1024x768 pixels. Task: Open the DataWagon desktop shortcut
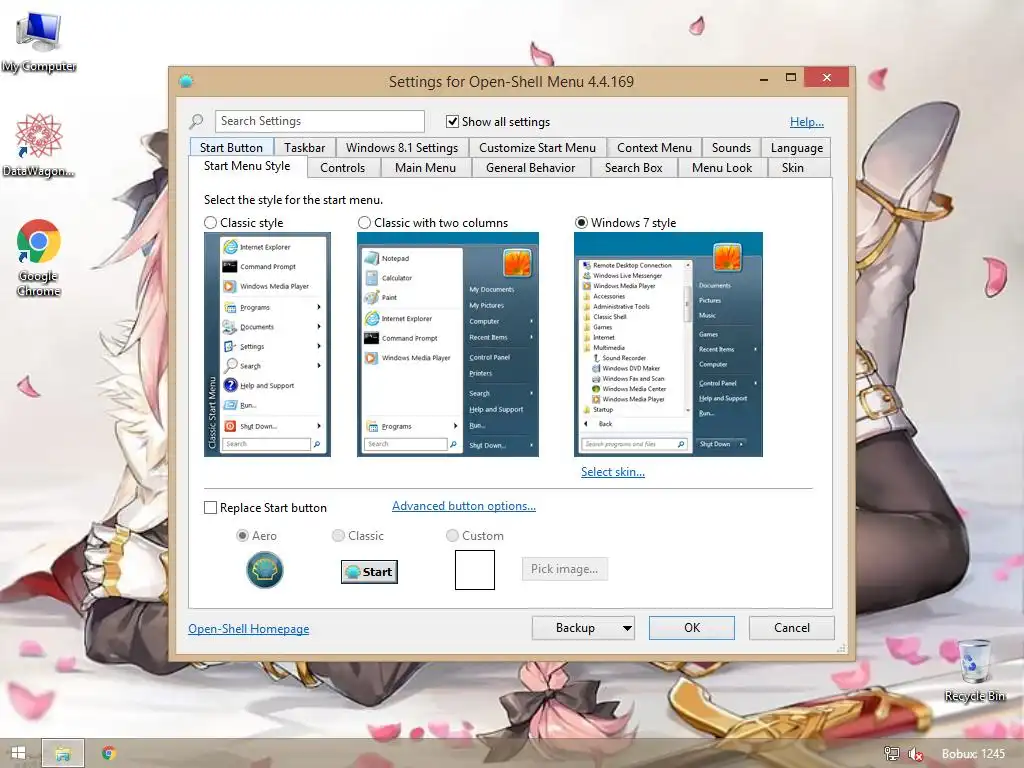(39, 146)
